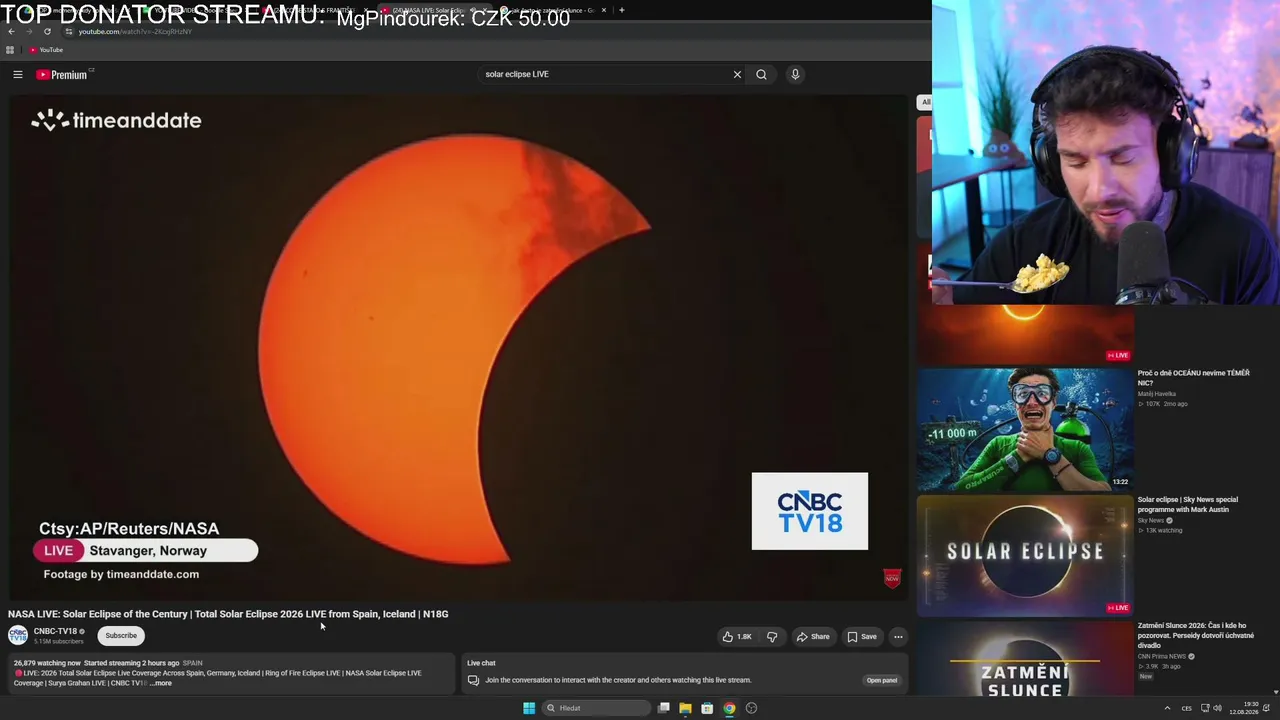
Task: Subscribe to CNBC-TV18 channel
Action: coord(121,635)
